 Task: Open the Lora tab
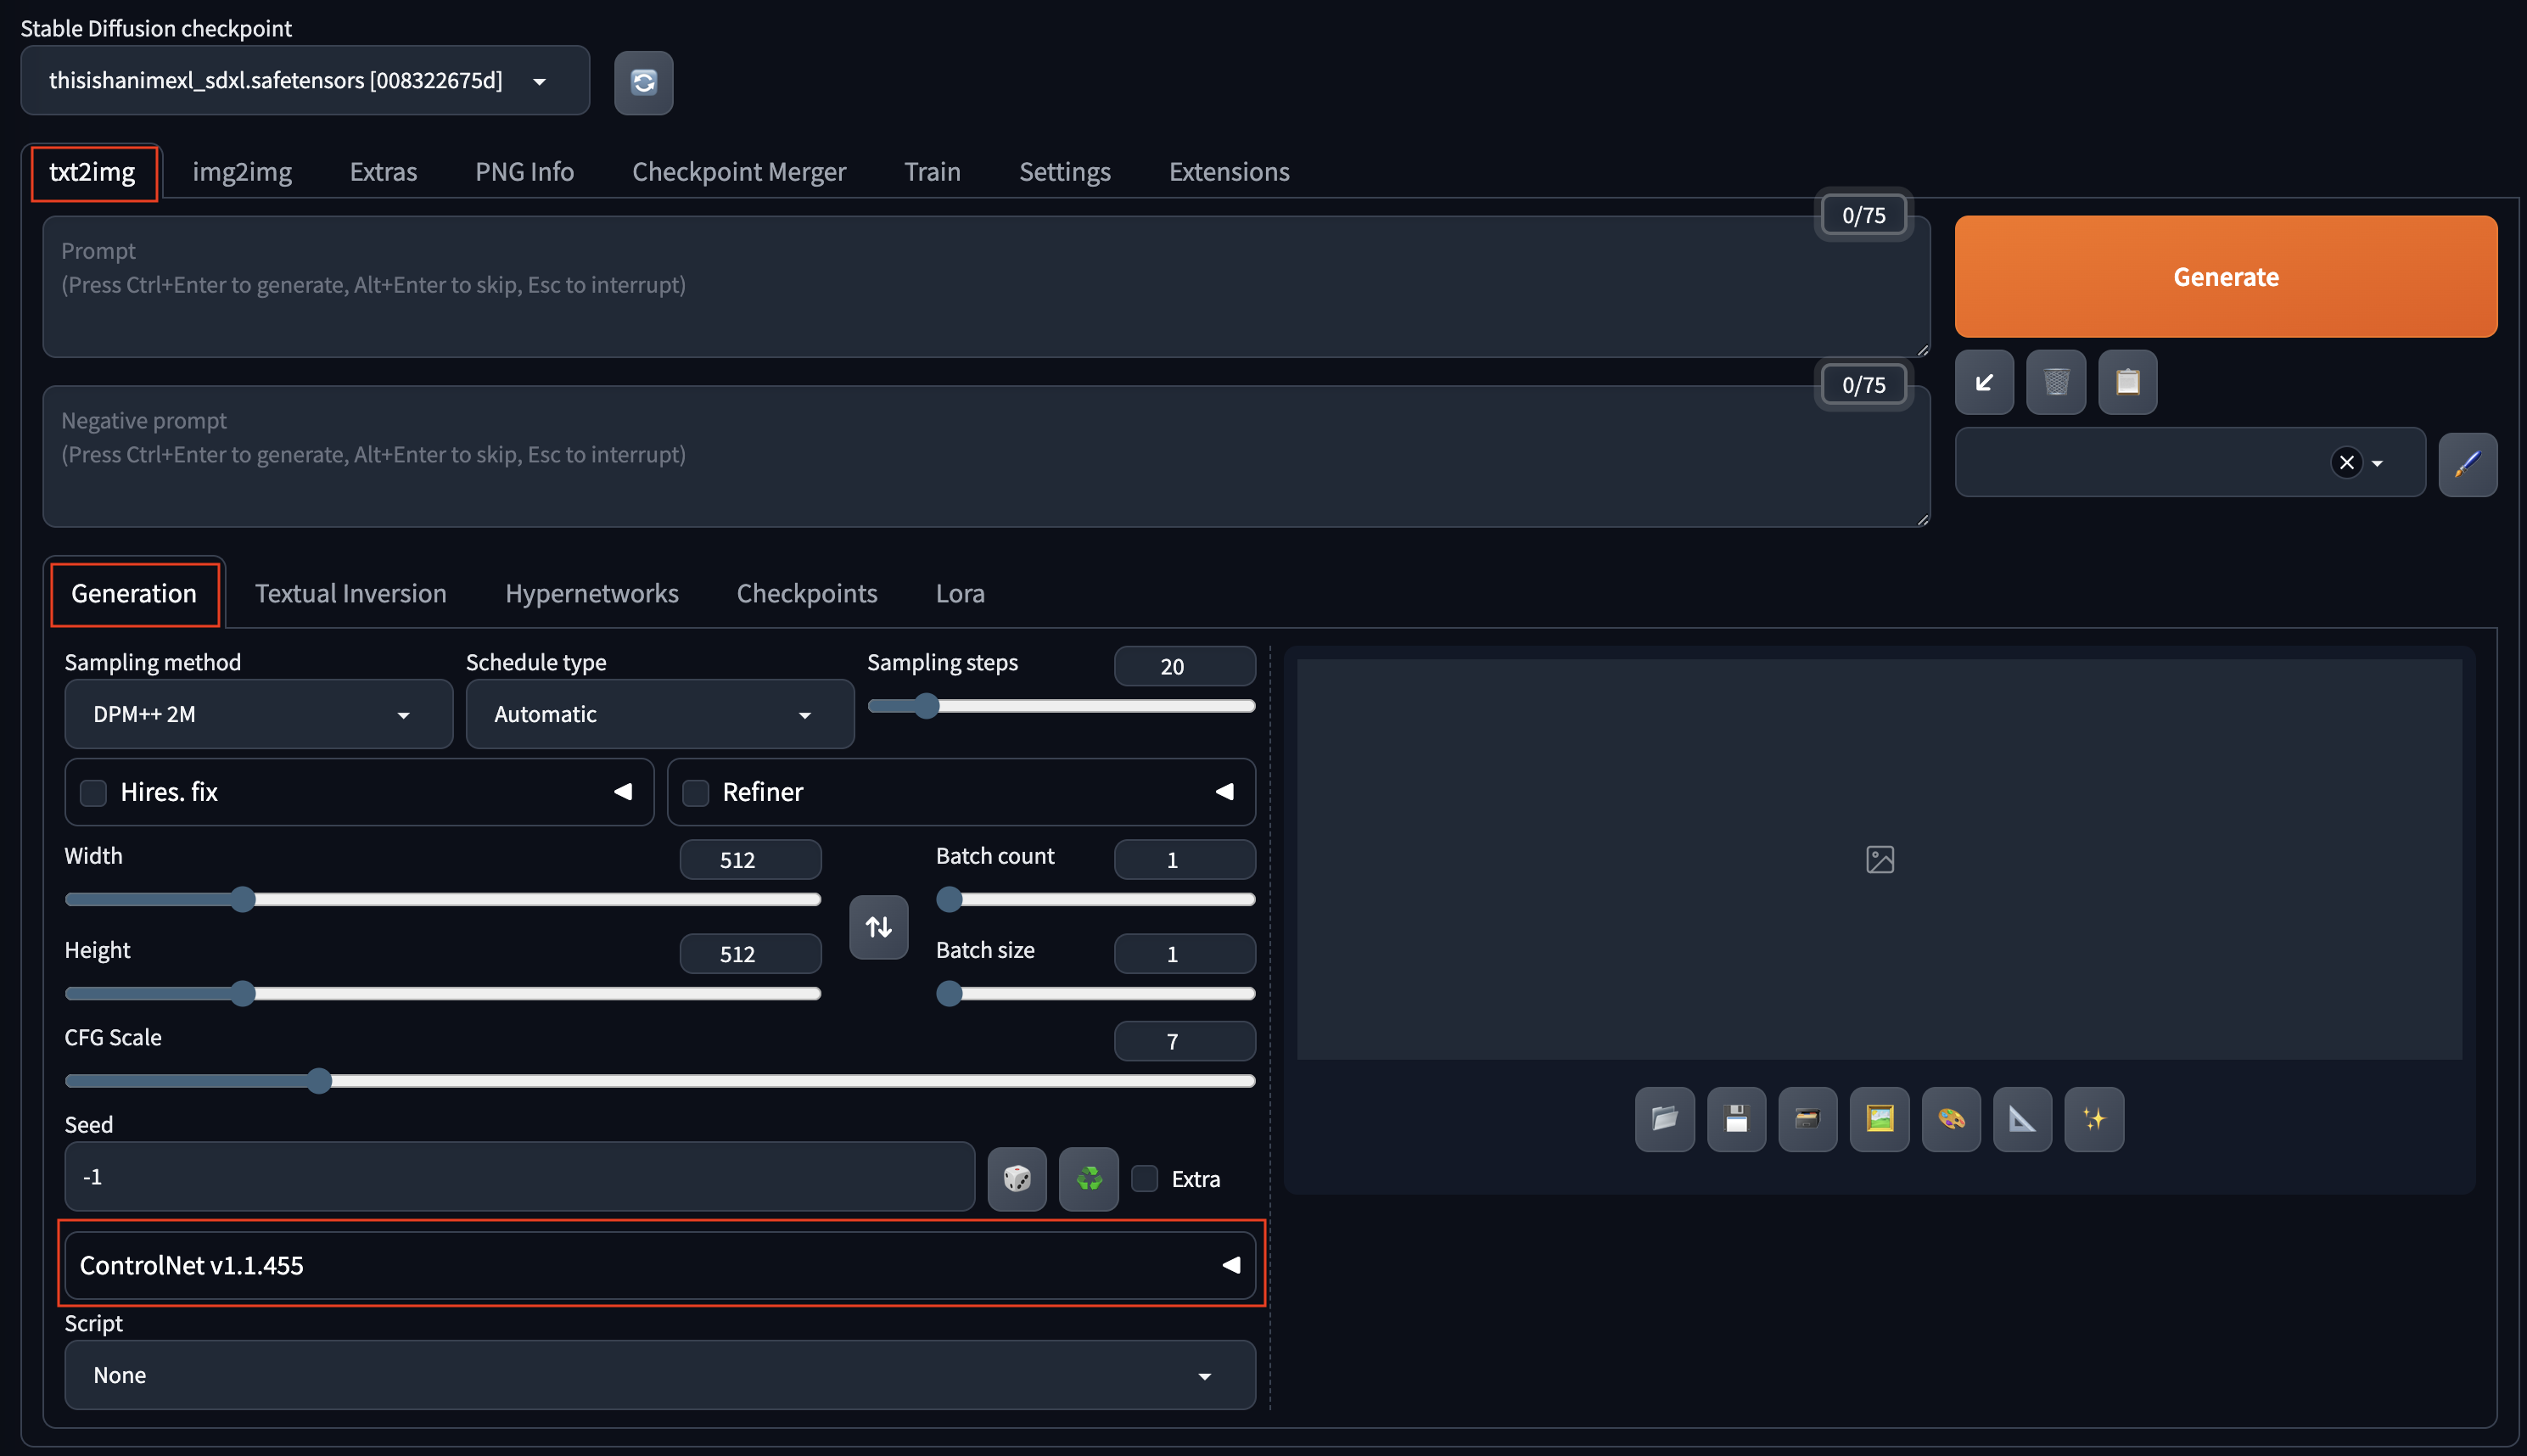point(959,594)
